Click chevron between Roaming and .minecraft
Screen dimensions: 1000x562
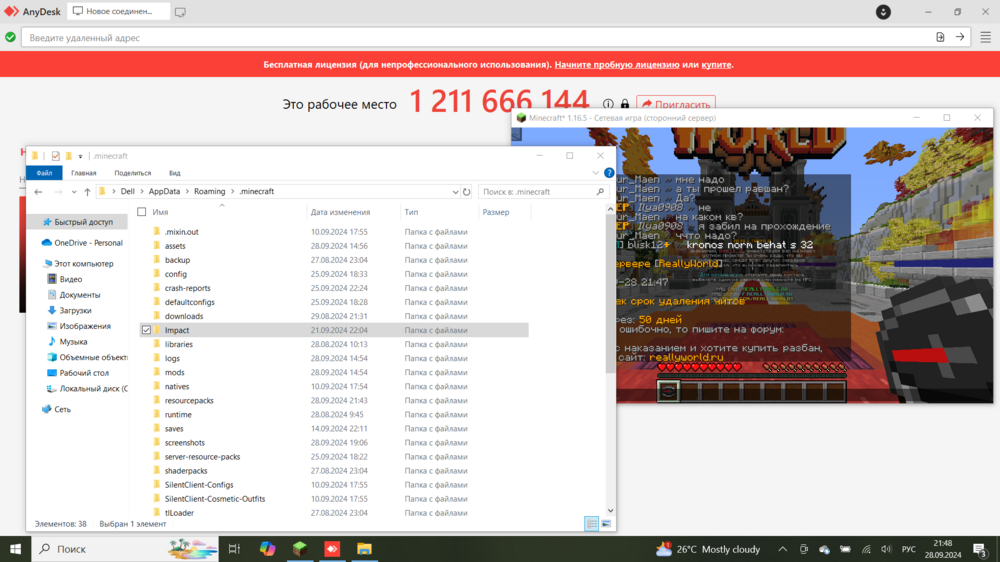click(233, 191)
